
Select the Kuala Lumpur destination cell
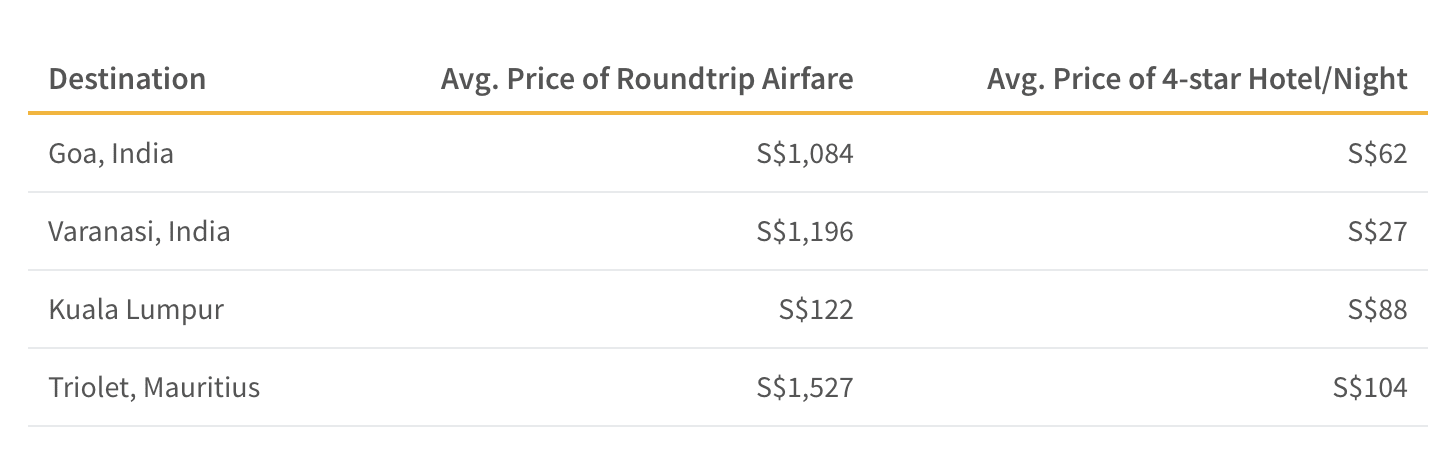[136, 310]
